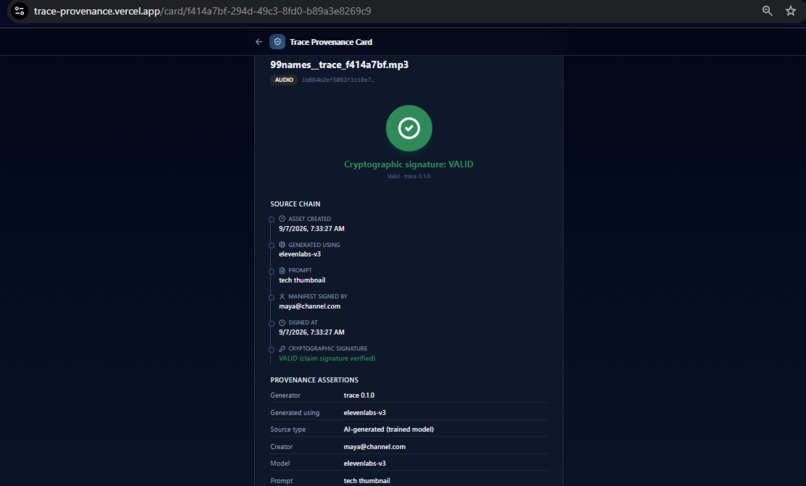Screen dimensions: 806x486
Task: Click maya@channel.com under Manifest Signed By
Action: 309,307
